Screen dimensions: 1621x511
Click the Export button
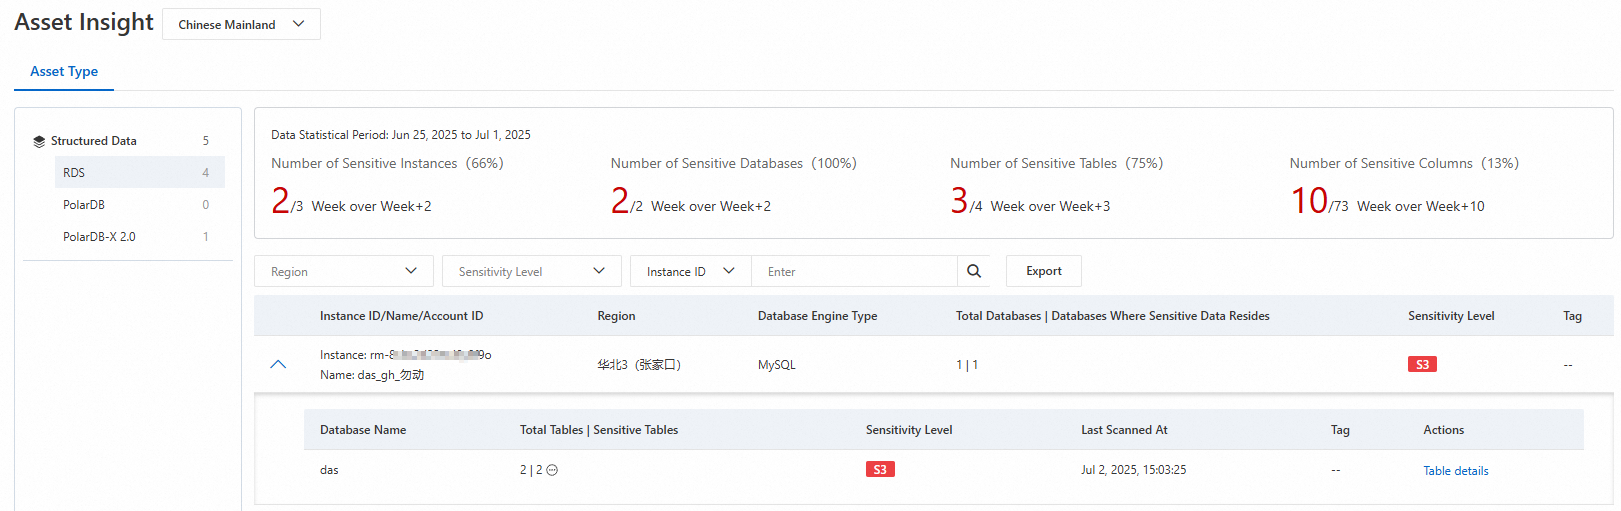(x=1043, y=271)
